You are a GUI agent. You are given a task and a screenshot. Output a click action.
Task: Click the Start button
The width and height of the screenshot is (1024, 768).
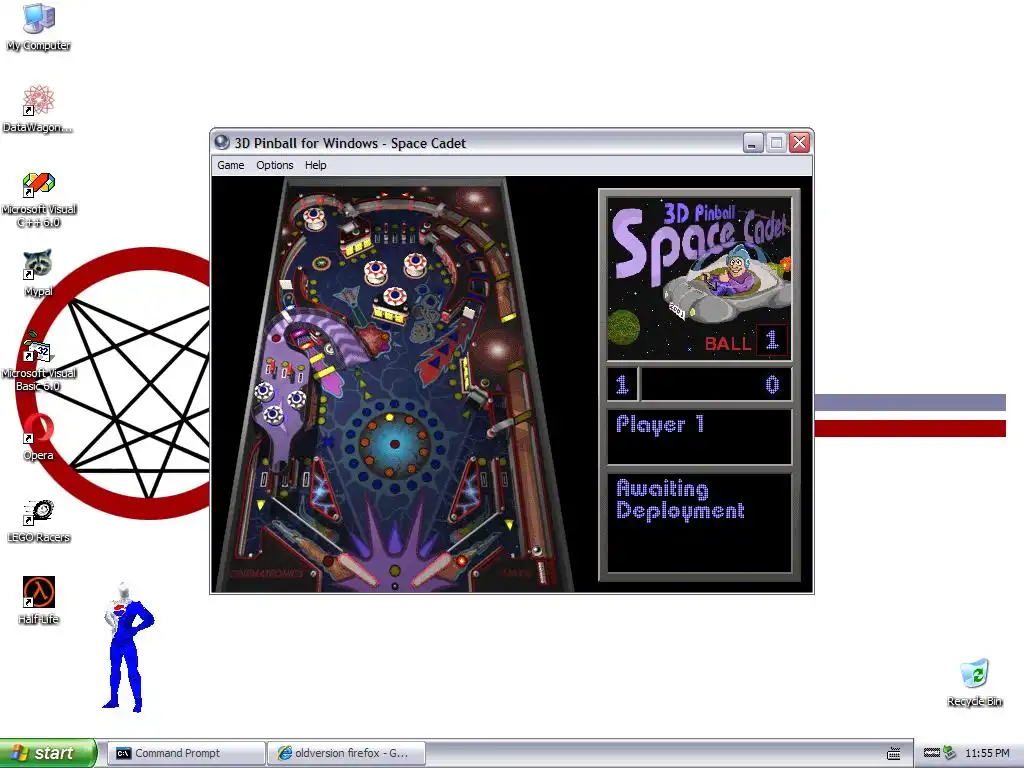tap(48, 753)
